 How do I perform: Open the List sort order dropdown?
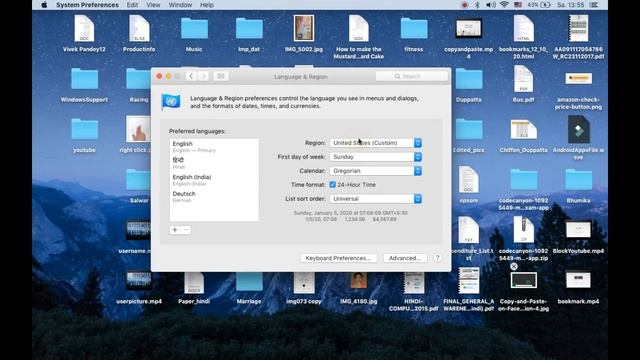pyautogui.click(x=376, y=199)
